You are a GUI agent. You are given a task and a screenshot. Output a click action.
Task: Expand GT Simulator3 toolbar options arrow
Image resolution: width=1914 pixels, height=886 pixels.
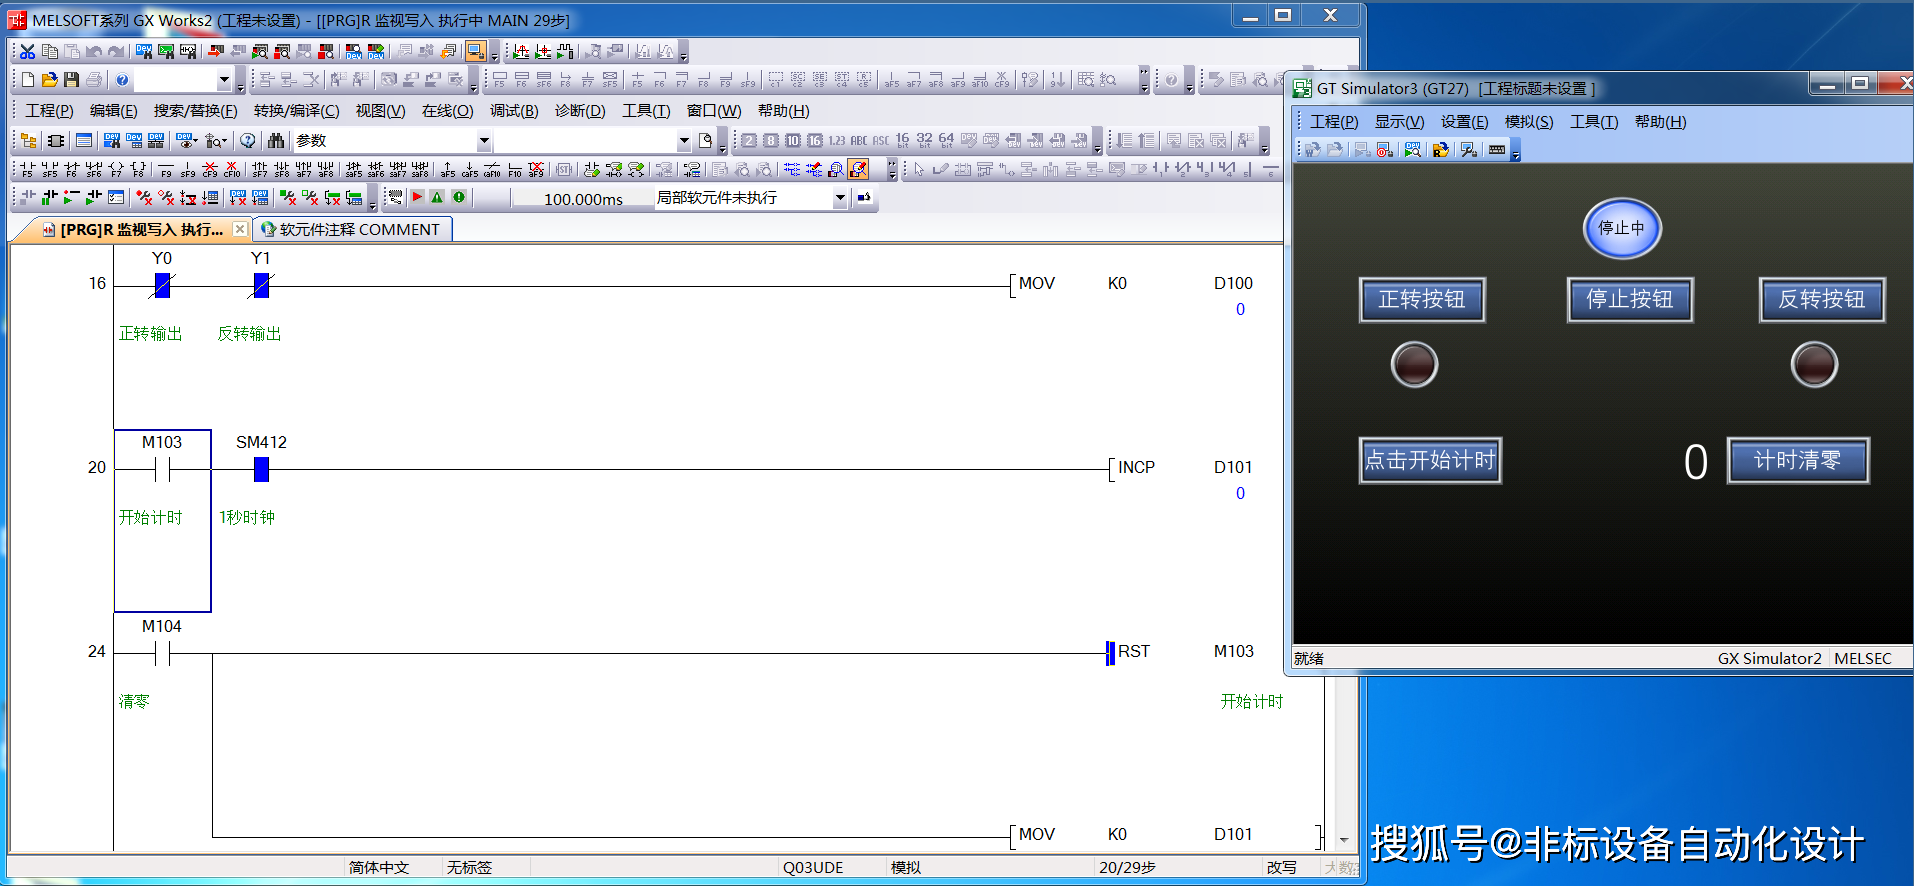[x=1515, y=151]
